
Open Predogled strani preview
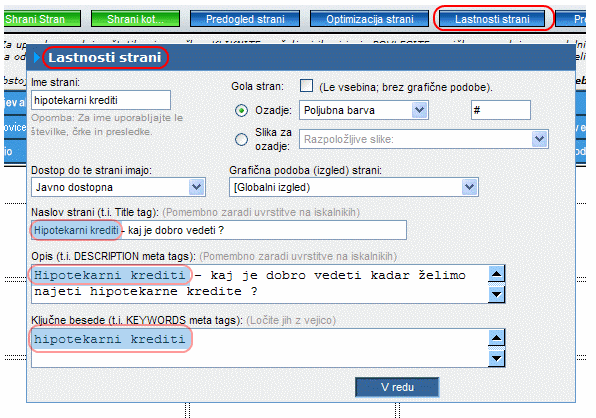tap(245, 19)
